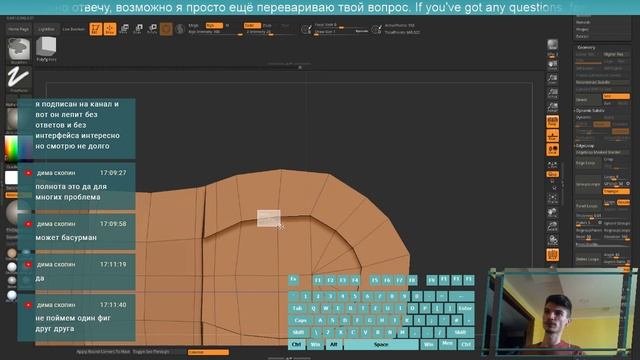640x360 pixels.
Task: Select the white secondary color swatch
Action: 11,178
